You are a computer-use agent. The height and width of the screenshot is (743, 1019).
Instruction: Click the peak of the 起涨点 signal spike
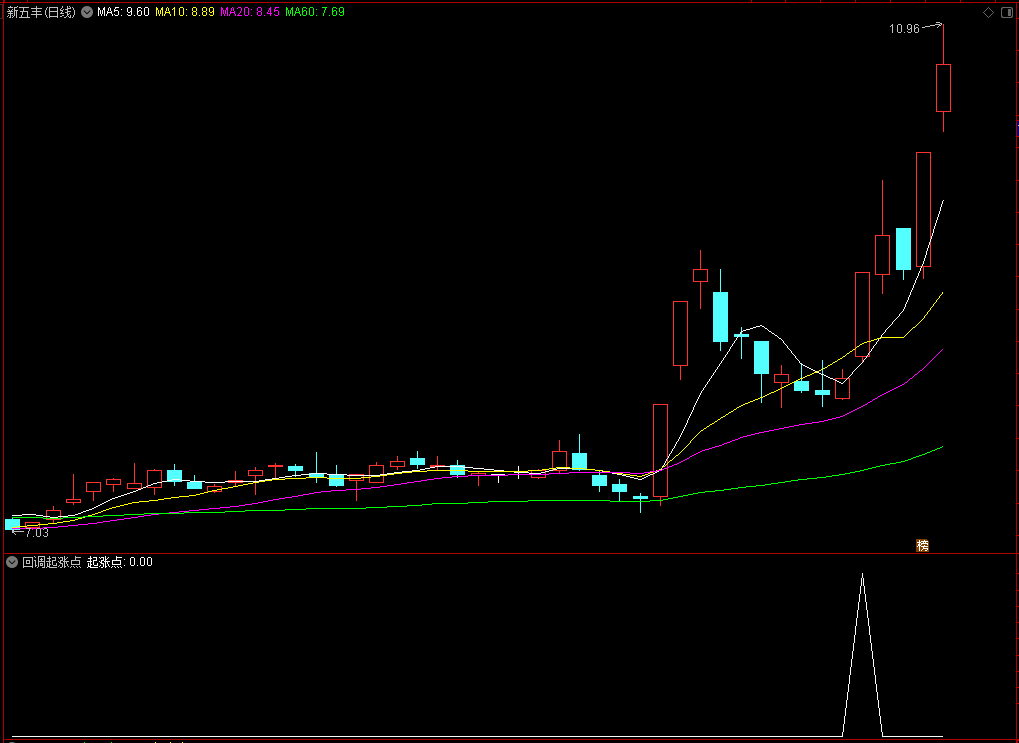coord(862,575)
